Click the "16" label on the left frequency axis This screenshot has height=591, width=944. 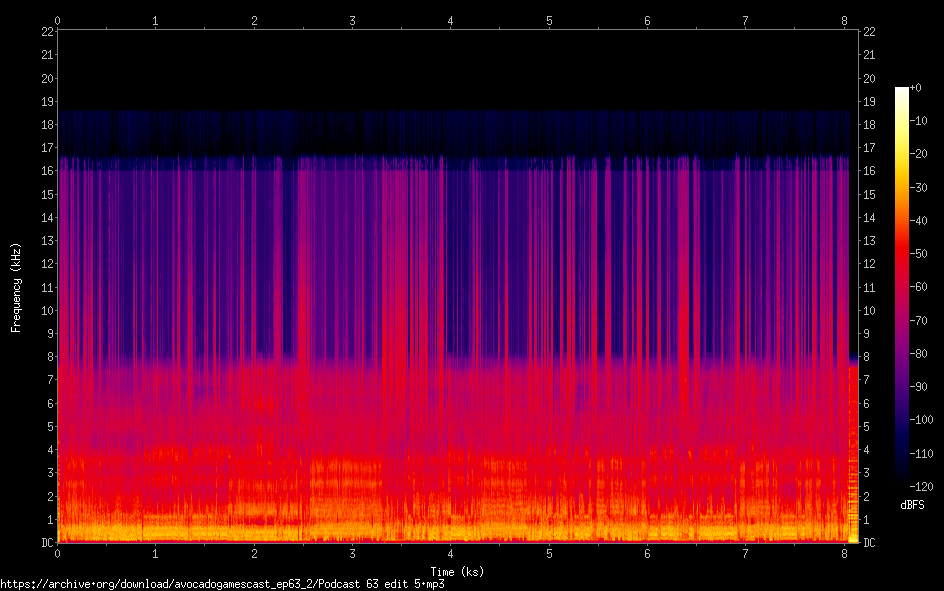48,171
